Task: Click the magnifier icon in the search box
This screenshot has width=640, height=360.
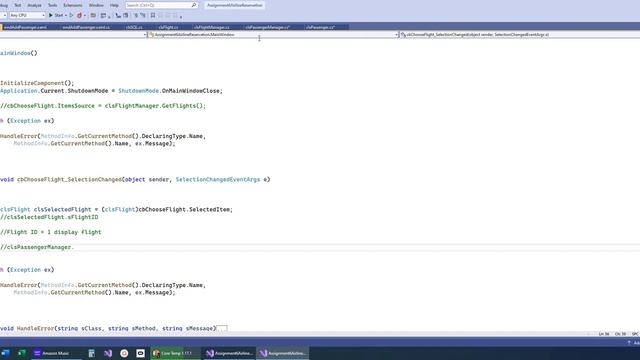Action: tap(194, 5)
